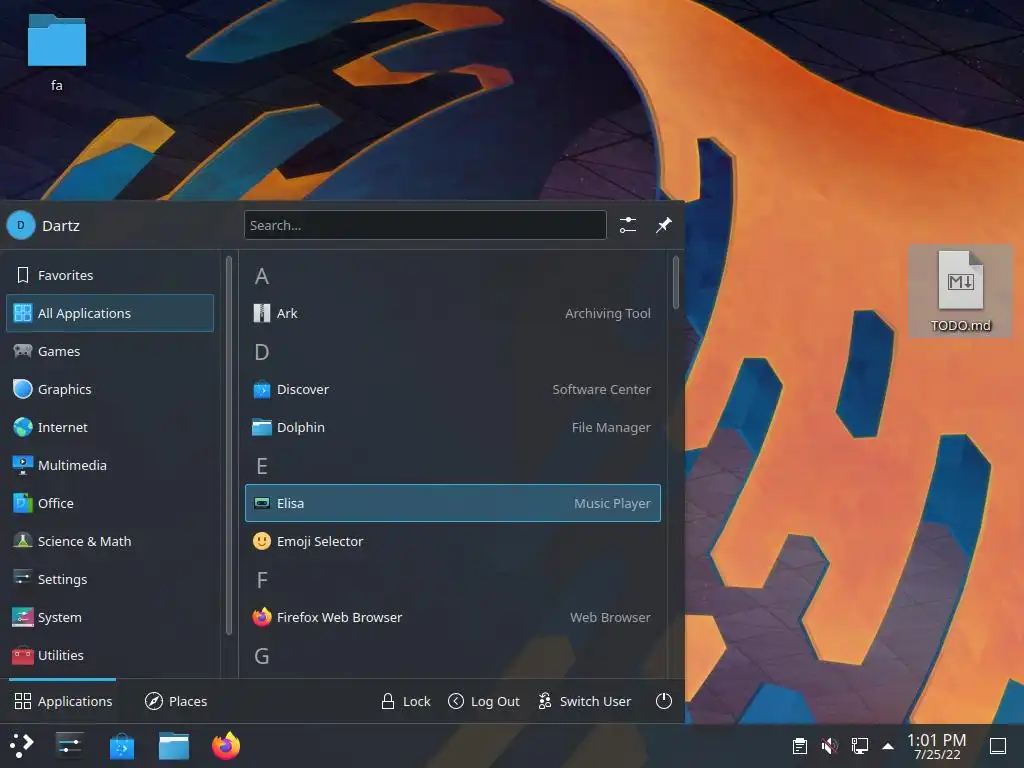This screenshot has height=768, width=1024.
Task: Switch to the Places tab
Action: tap(176, 701)
